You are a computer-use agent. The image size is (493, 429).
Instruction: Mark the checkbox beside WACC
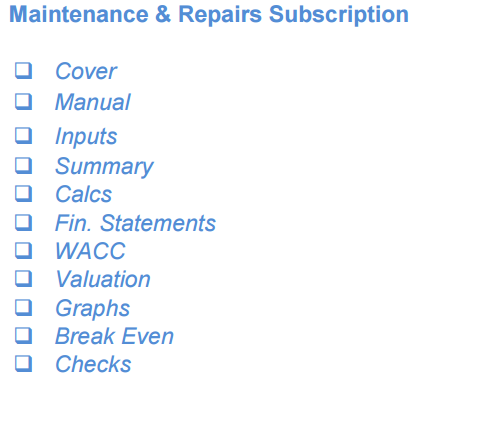[x=24, y=250]
